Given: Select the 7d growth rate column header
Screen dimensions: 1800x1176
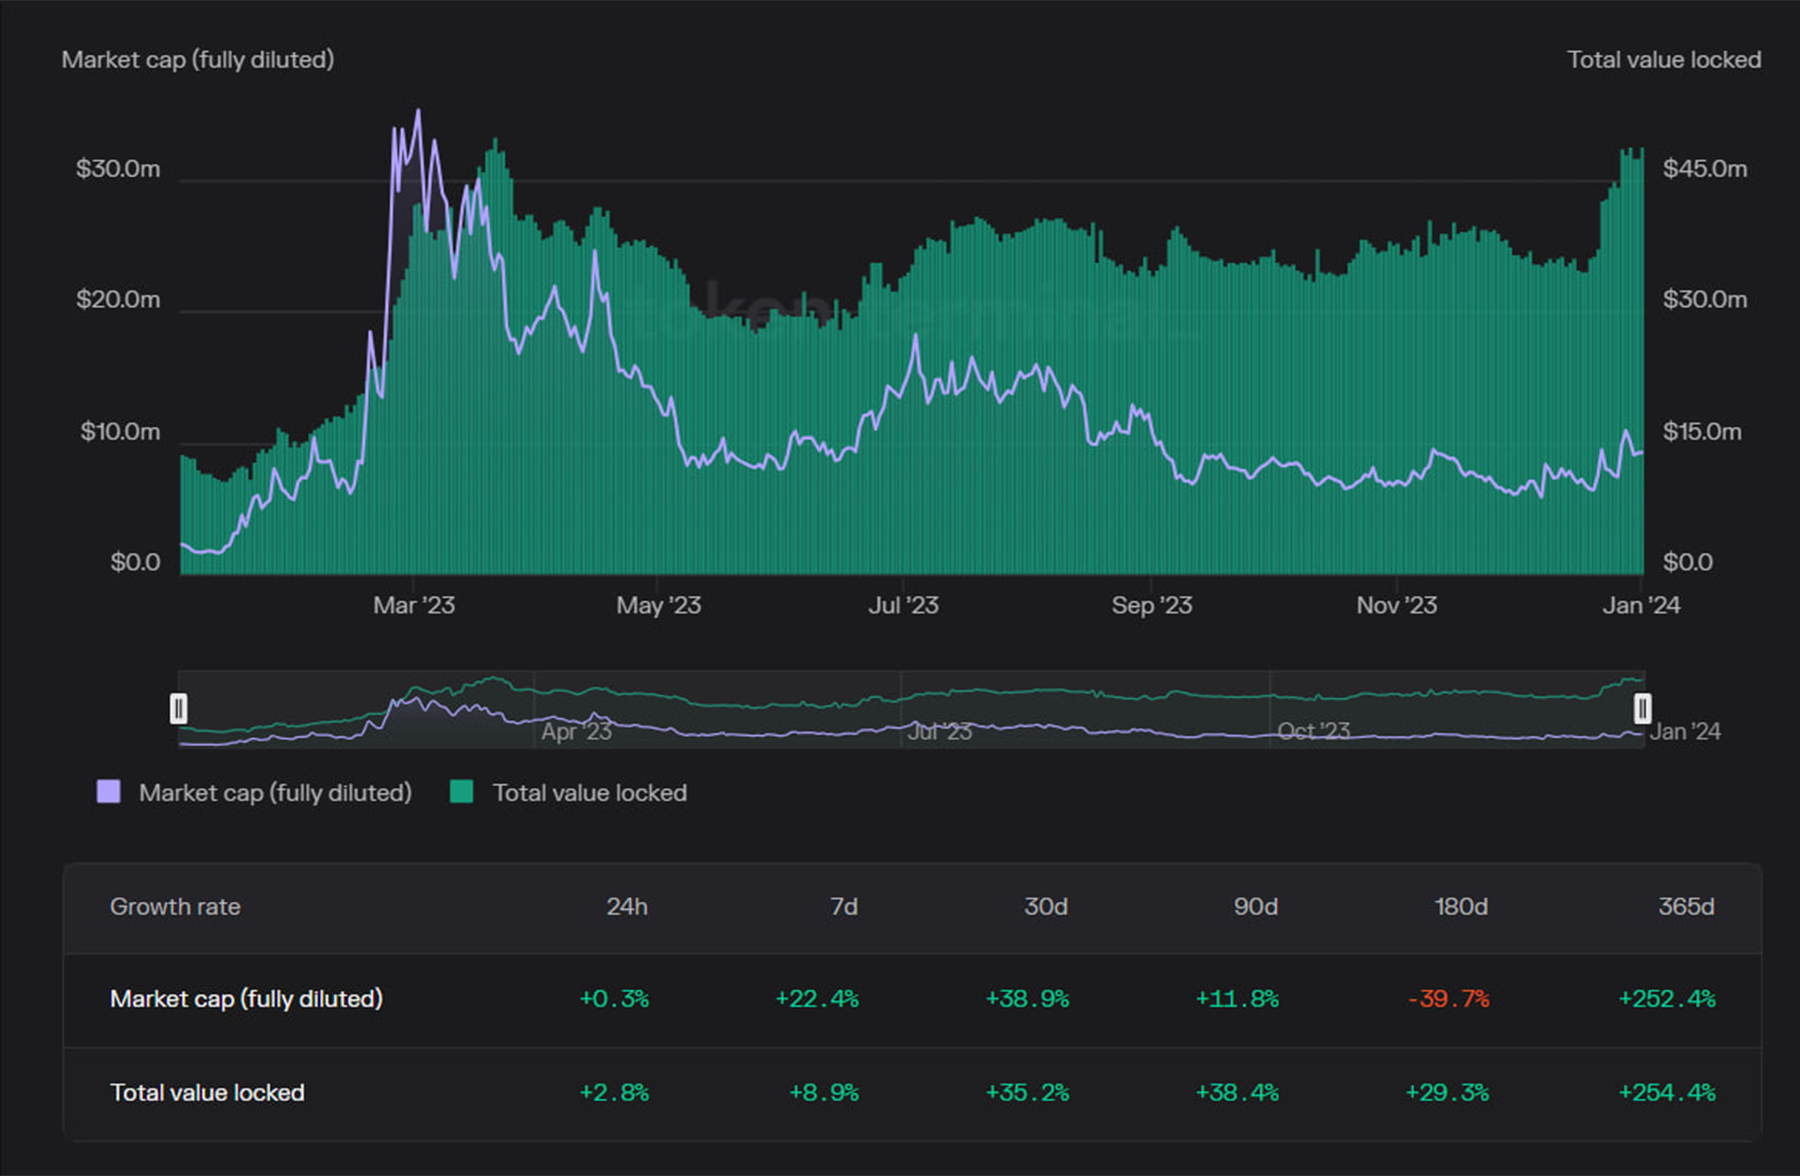Looking at the screenshot, I should coord(843,907).
